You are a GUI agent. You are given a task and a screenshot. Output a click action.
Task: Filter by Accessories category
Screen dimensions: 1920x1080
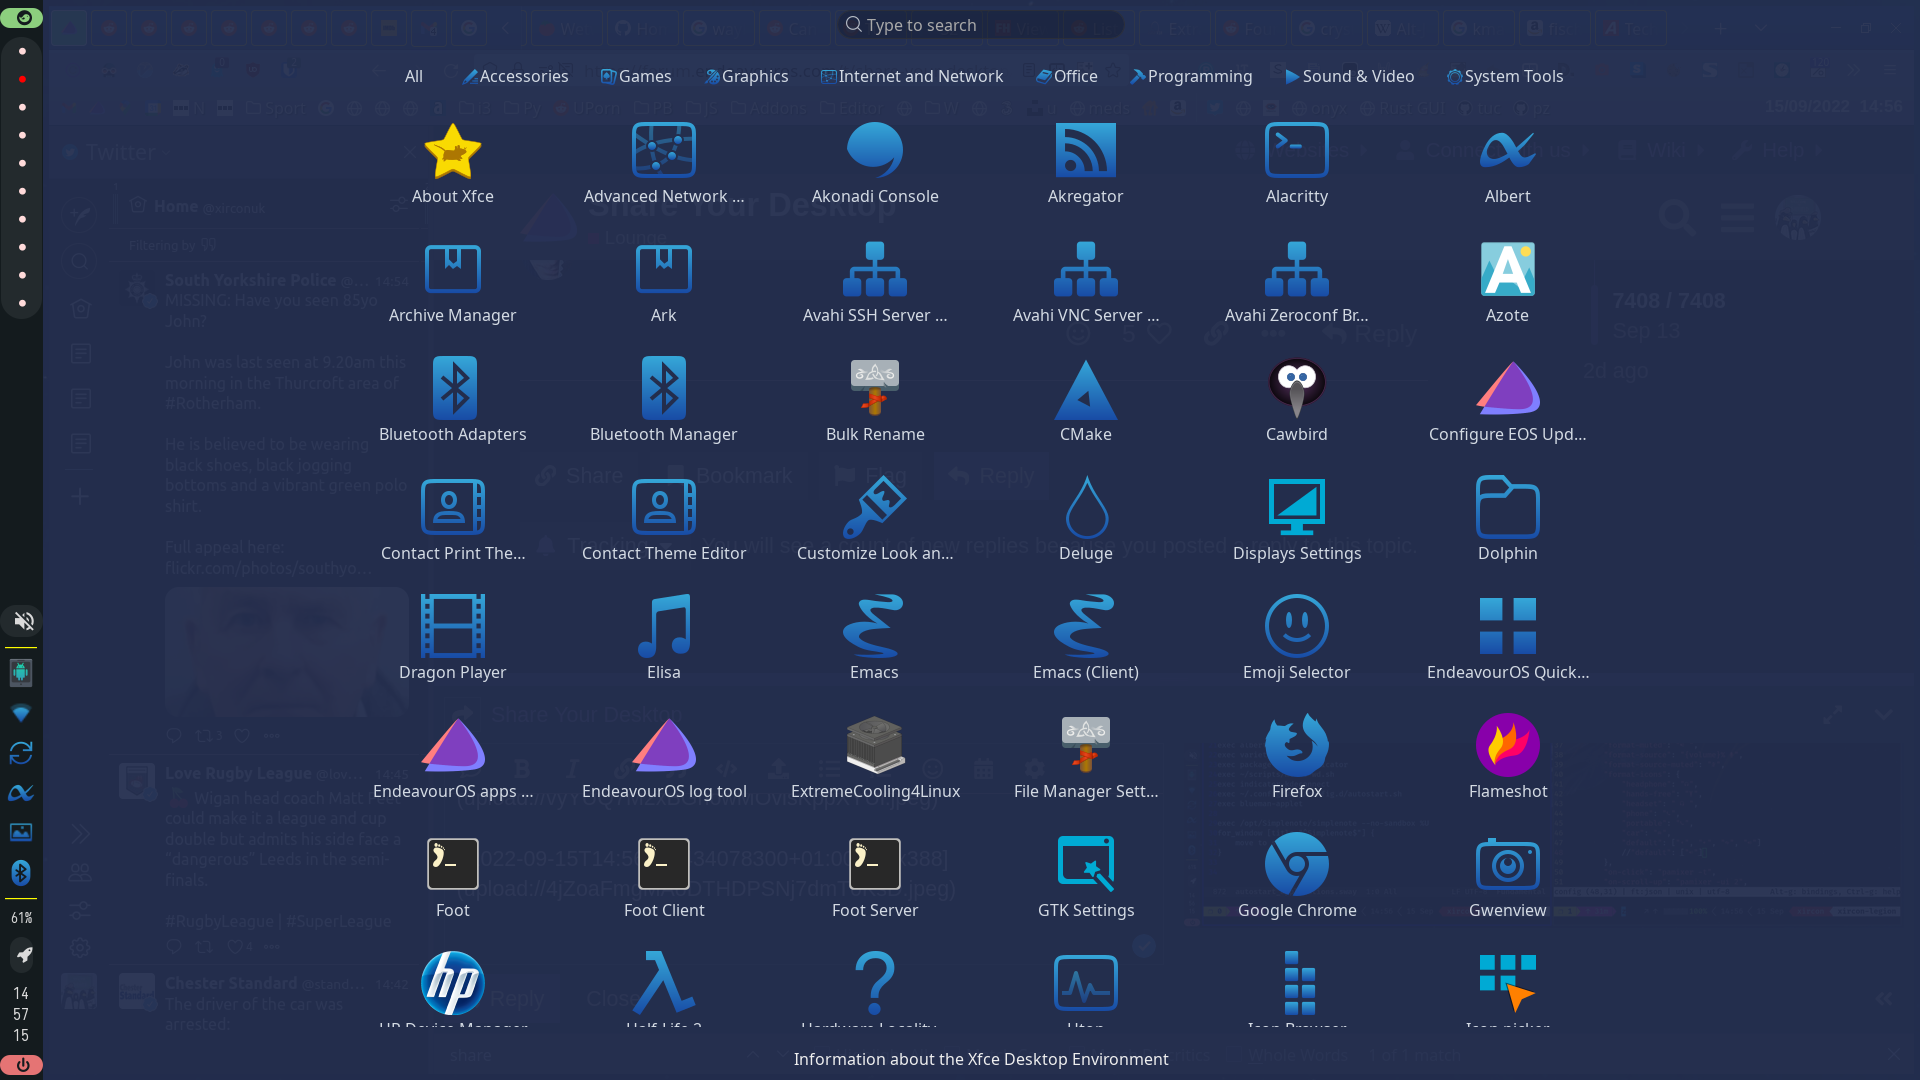515,76
